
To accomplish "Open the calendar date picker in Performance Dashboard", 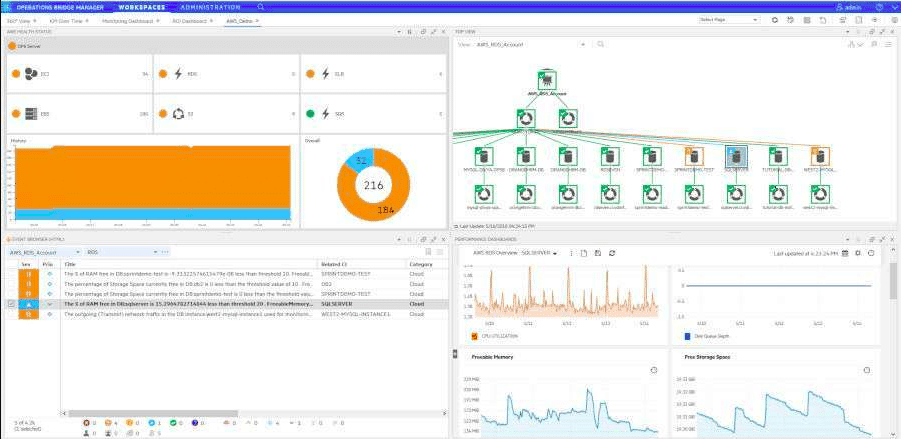I will point(845,253).
